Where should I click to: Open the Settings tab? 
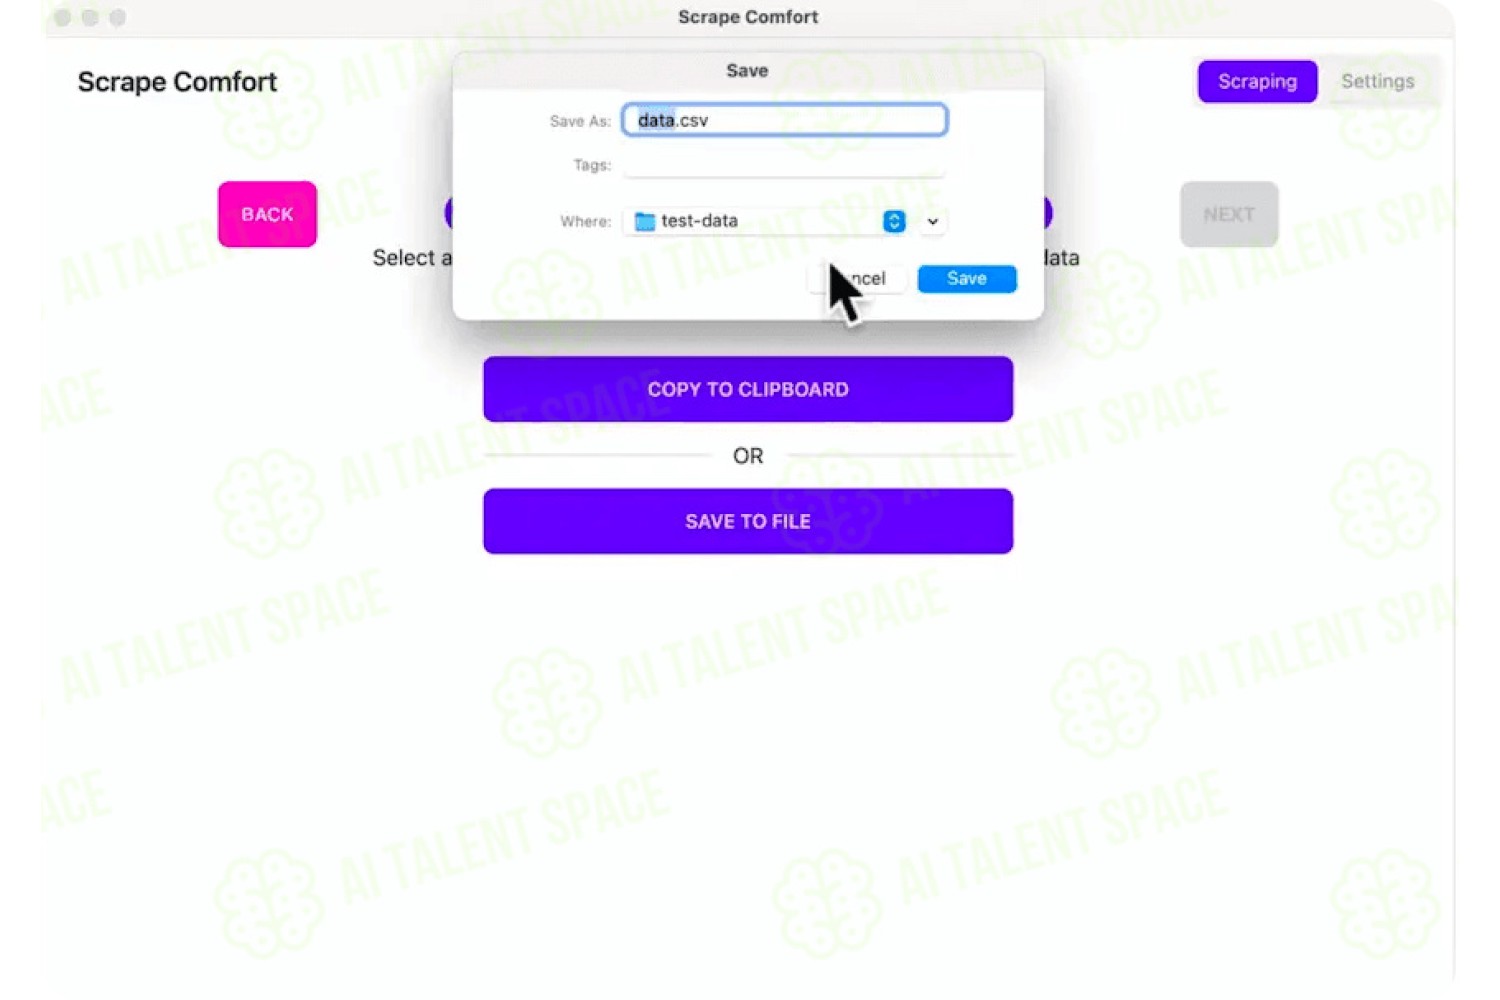coord(1377,81)
